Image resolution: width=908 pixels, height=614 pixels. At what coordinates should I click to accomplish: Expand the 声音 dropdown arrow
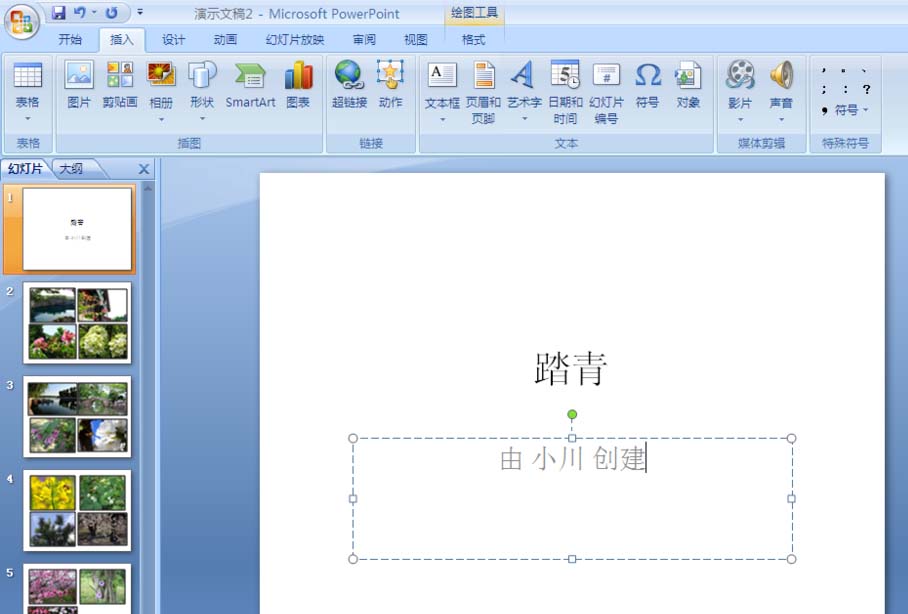781,120
